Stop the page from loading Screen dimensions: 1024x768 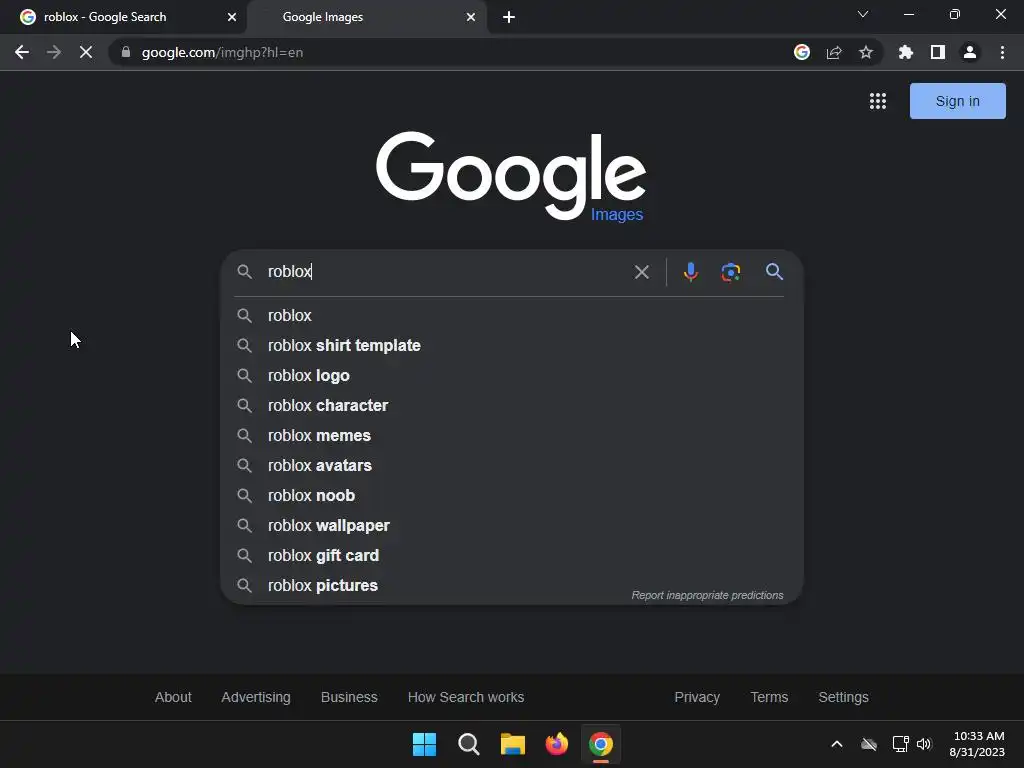pos(86,52)
